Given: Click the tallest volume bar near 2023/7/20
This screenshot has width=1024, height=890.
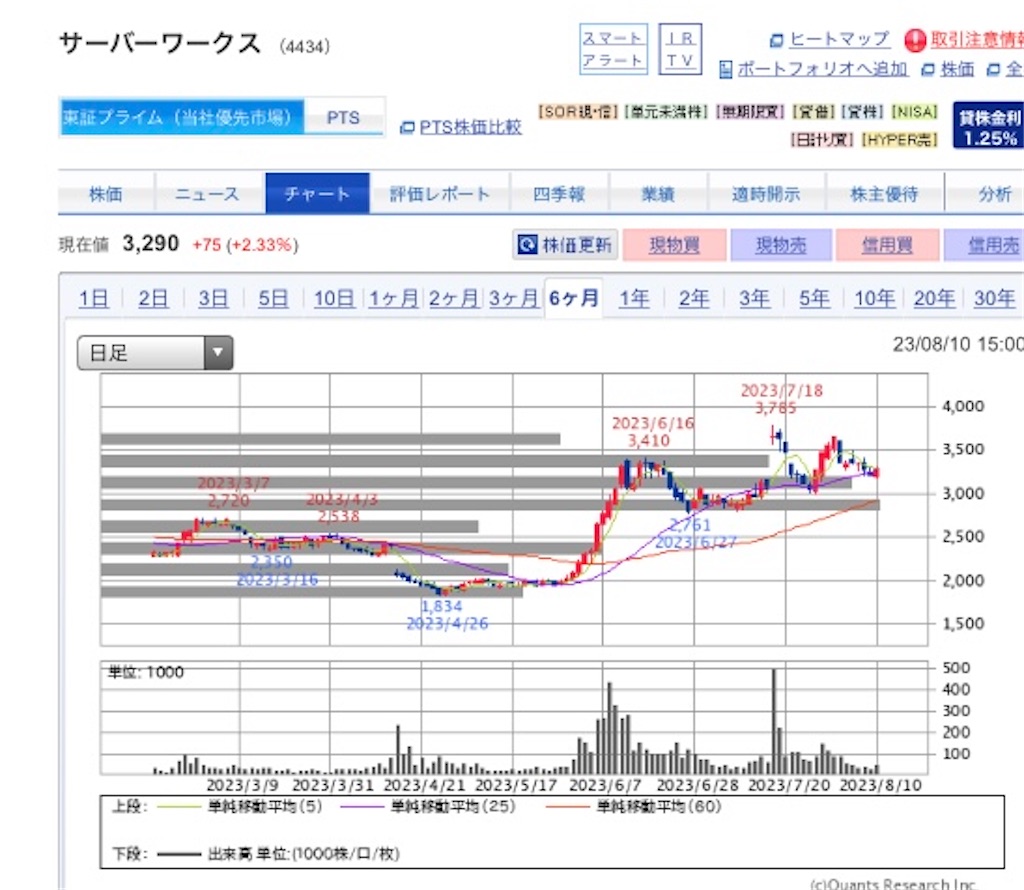Looking at the screenshot, I should click(x=774, y=721).
